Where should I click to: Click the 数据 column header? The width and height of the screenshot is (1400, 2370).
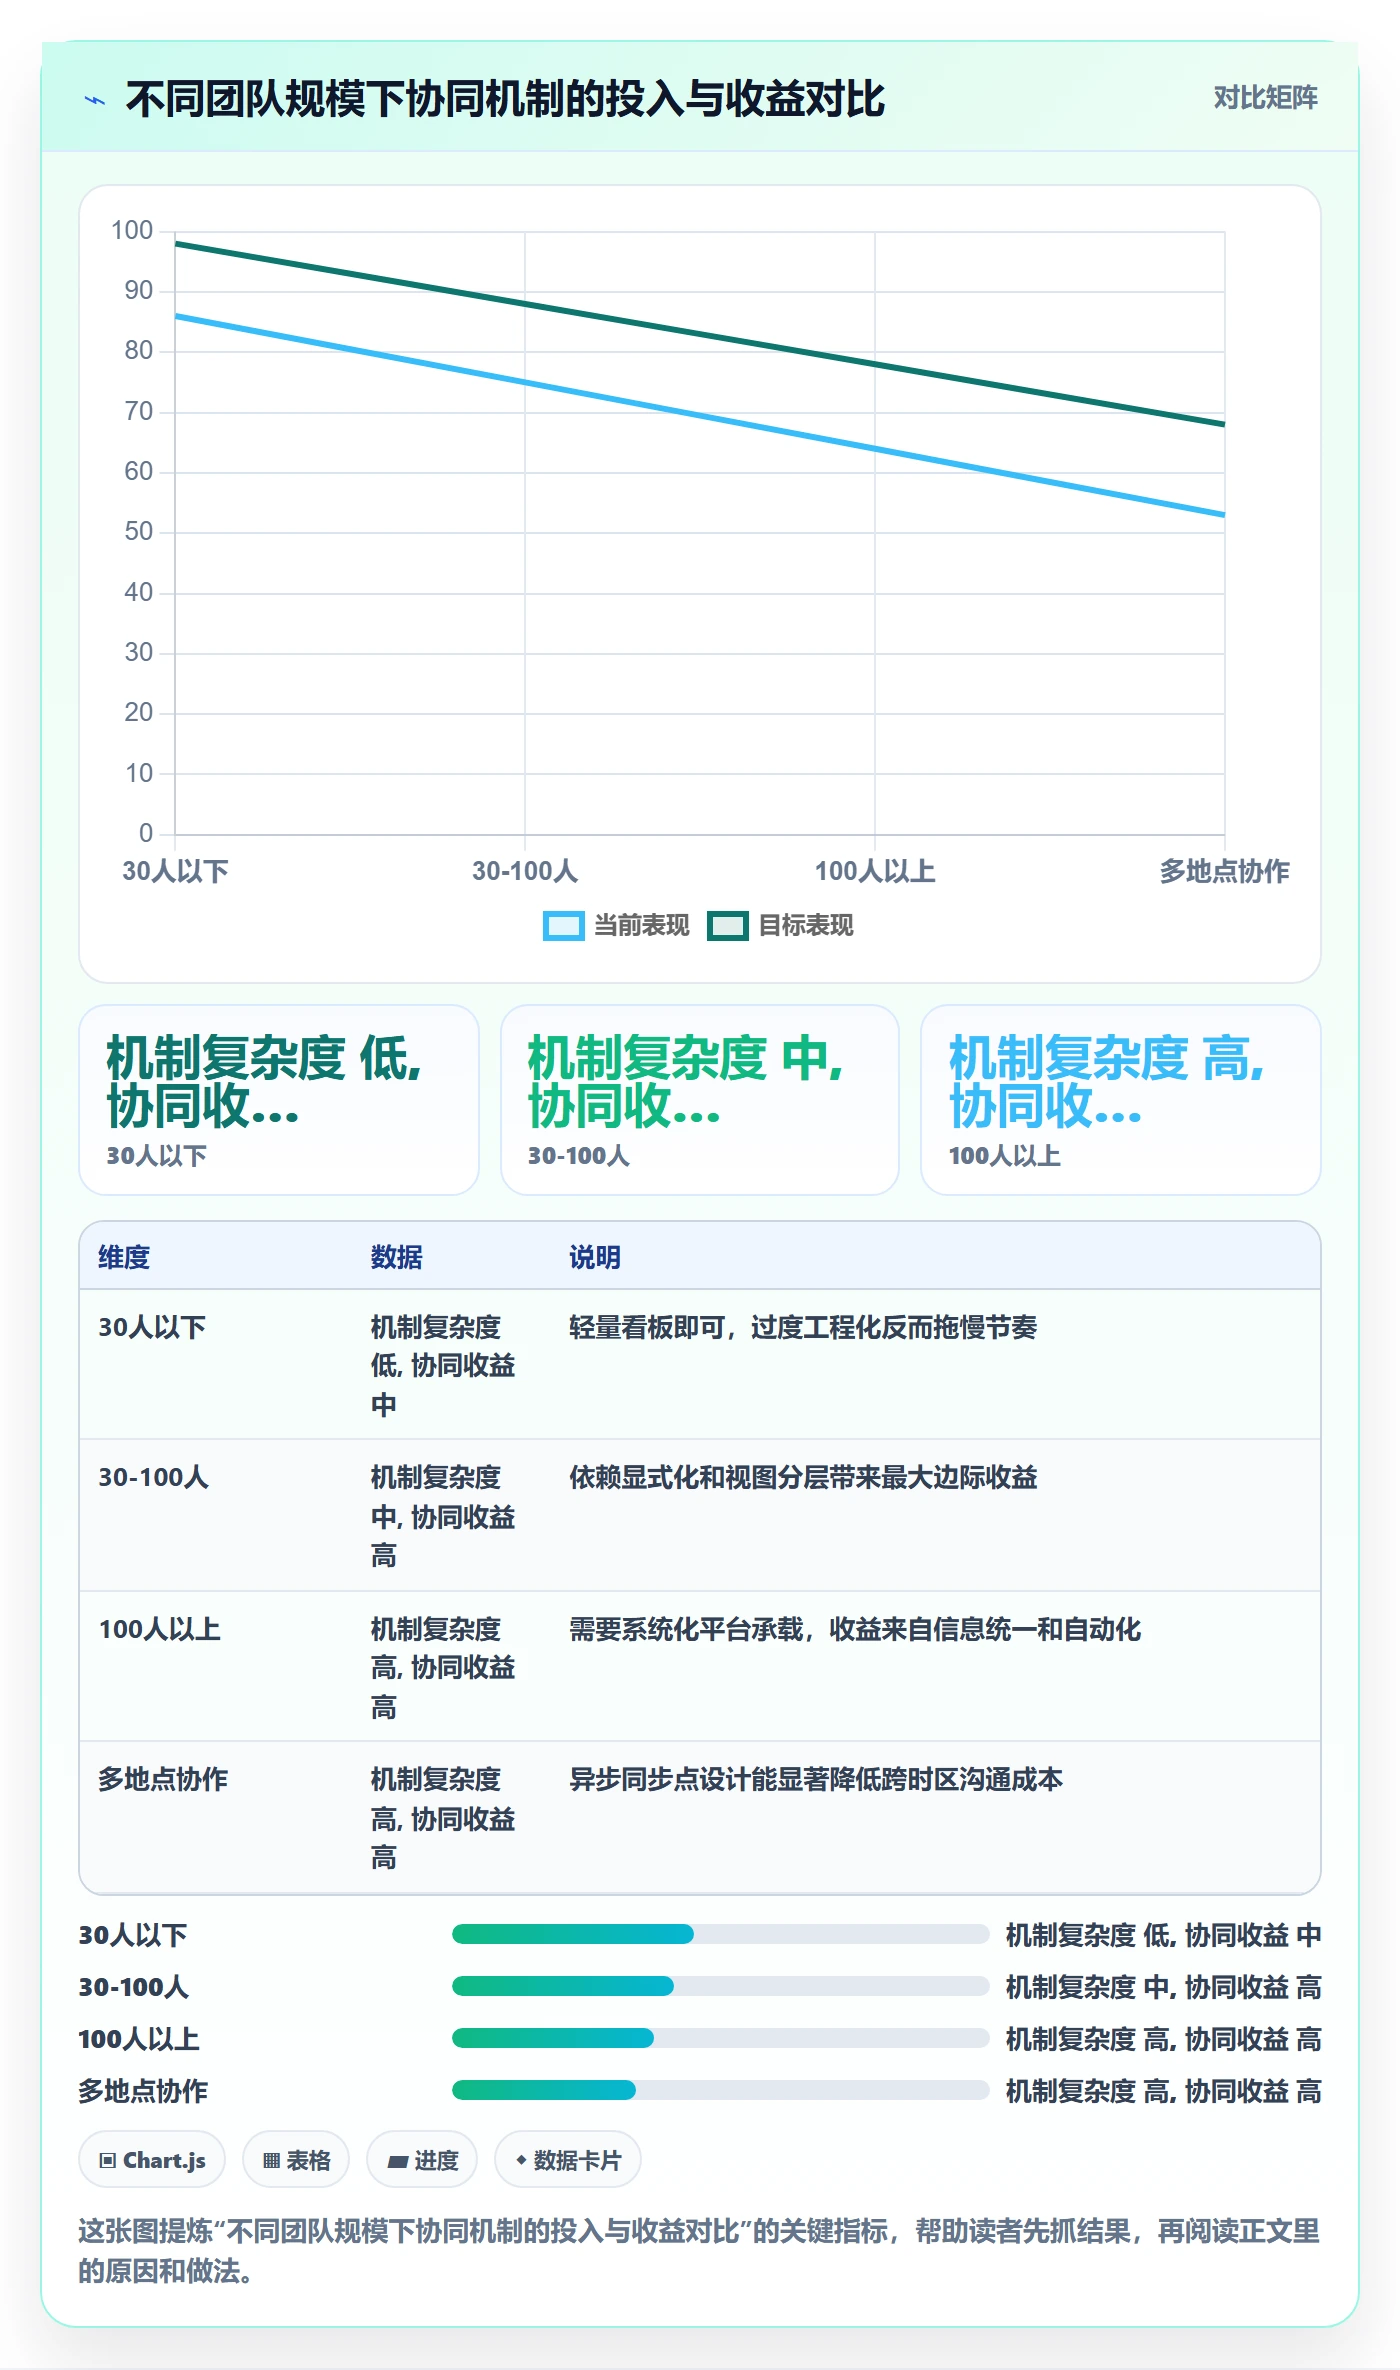396,1257
